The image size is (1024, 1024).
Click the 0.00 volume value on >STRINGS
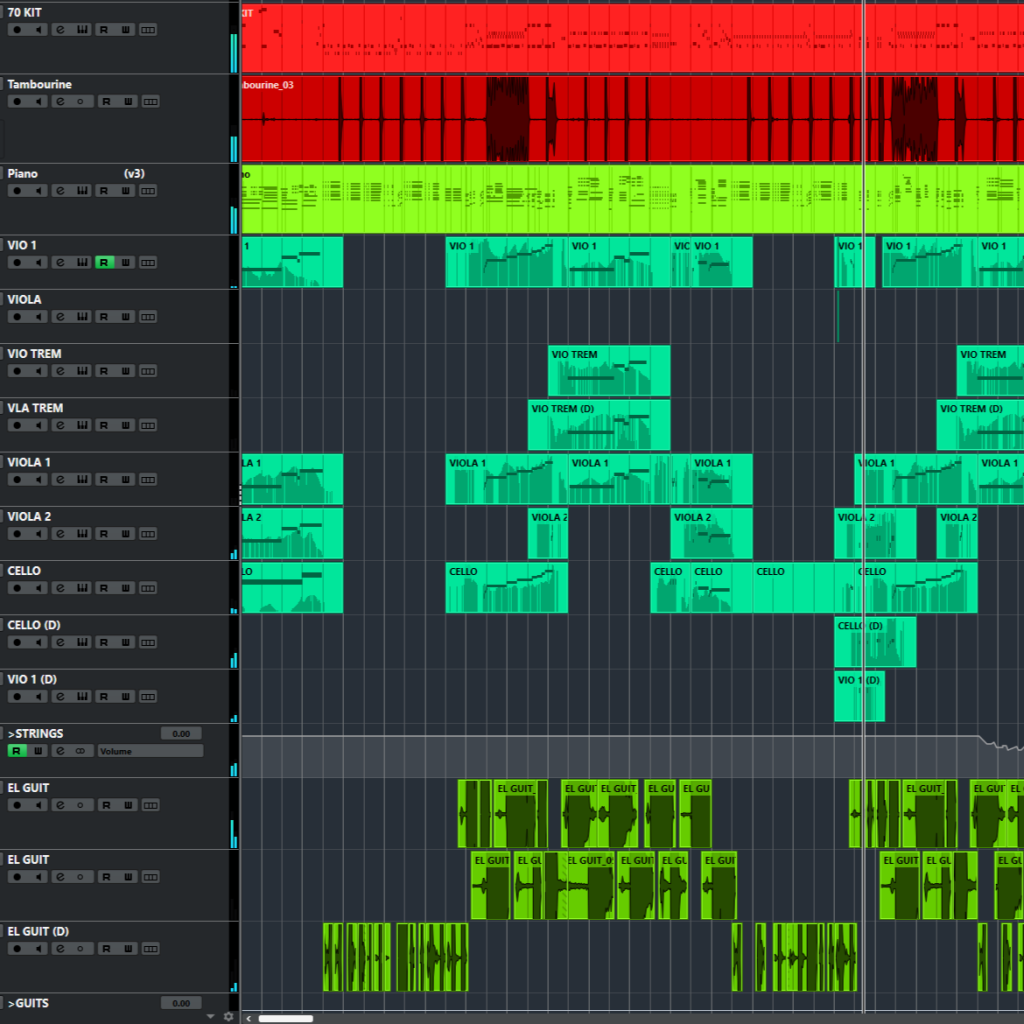click(x=181, y=733)
